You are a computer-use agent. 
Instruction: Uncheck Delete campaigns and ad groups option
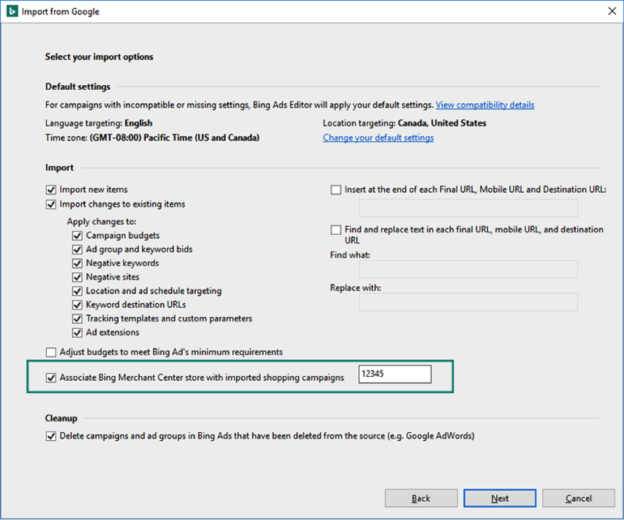[x=51, y=436]
